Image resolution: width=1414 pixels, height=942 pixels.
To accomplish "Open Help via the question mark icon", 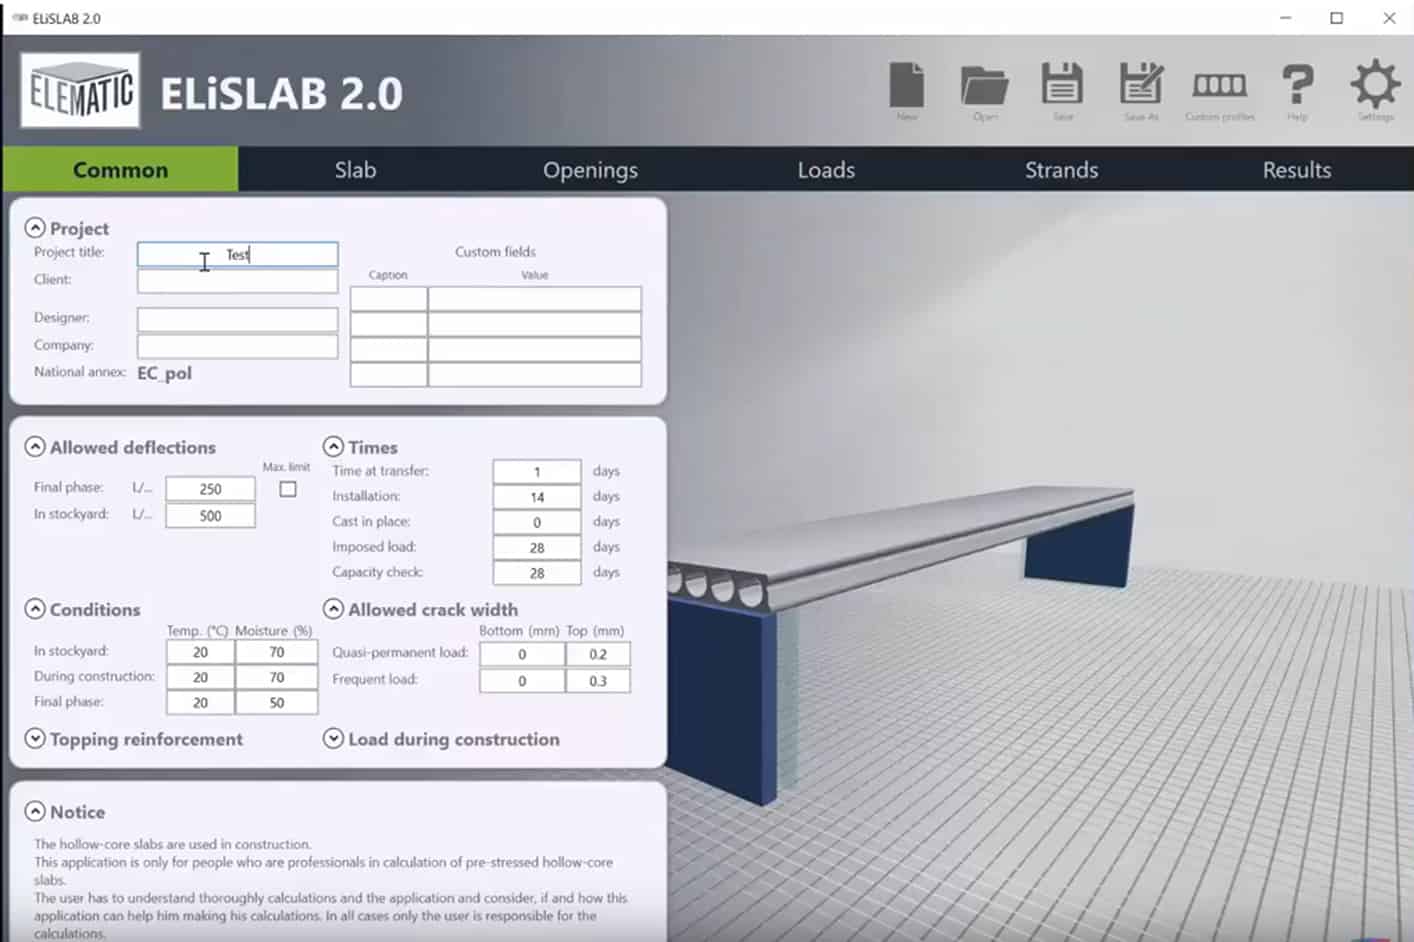I will [x=1297, y=85].
